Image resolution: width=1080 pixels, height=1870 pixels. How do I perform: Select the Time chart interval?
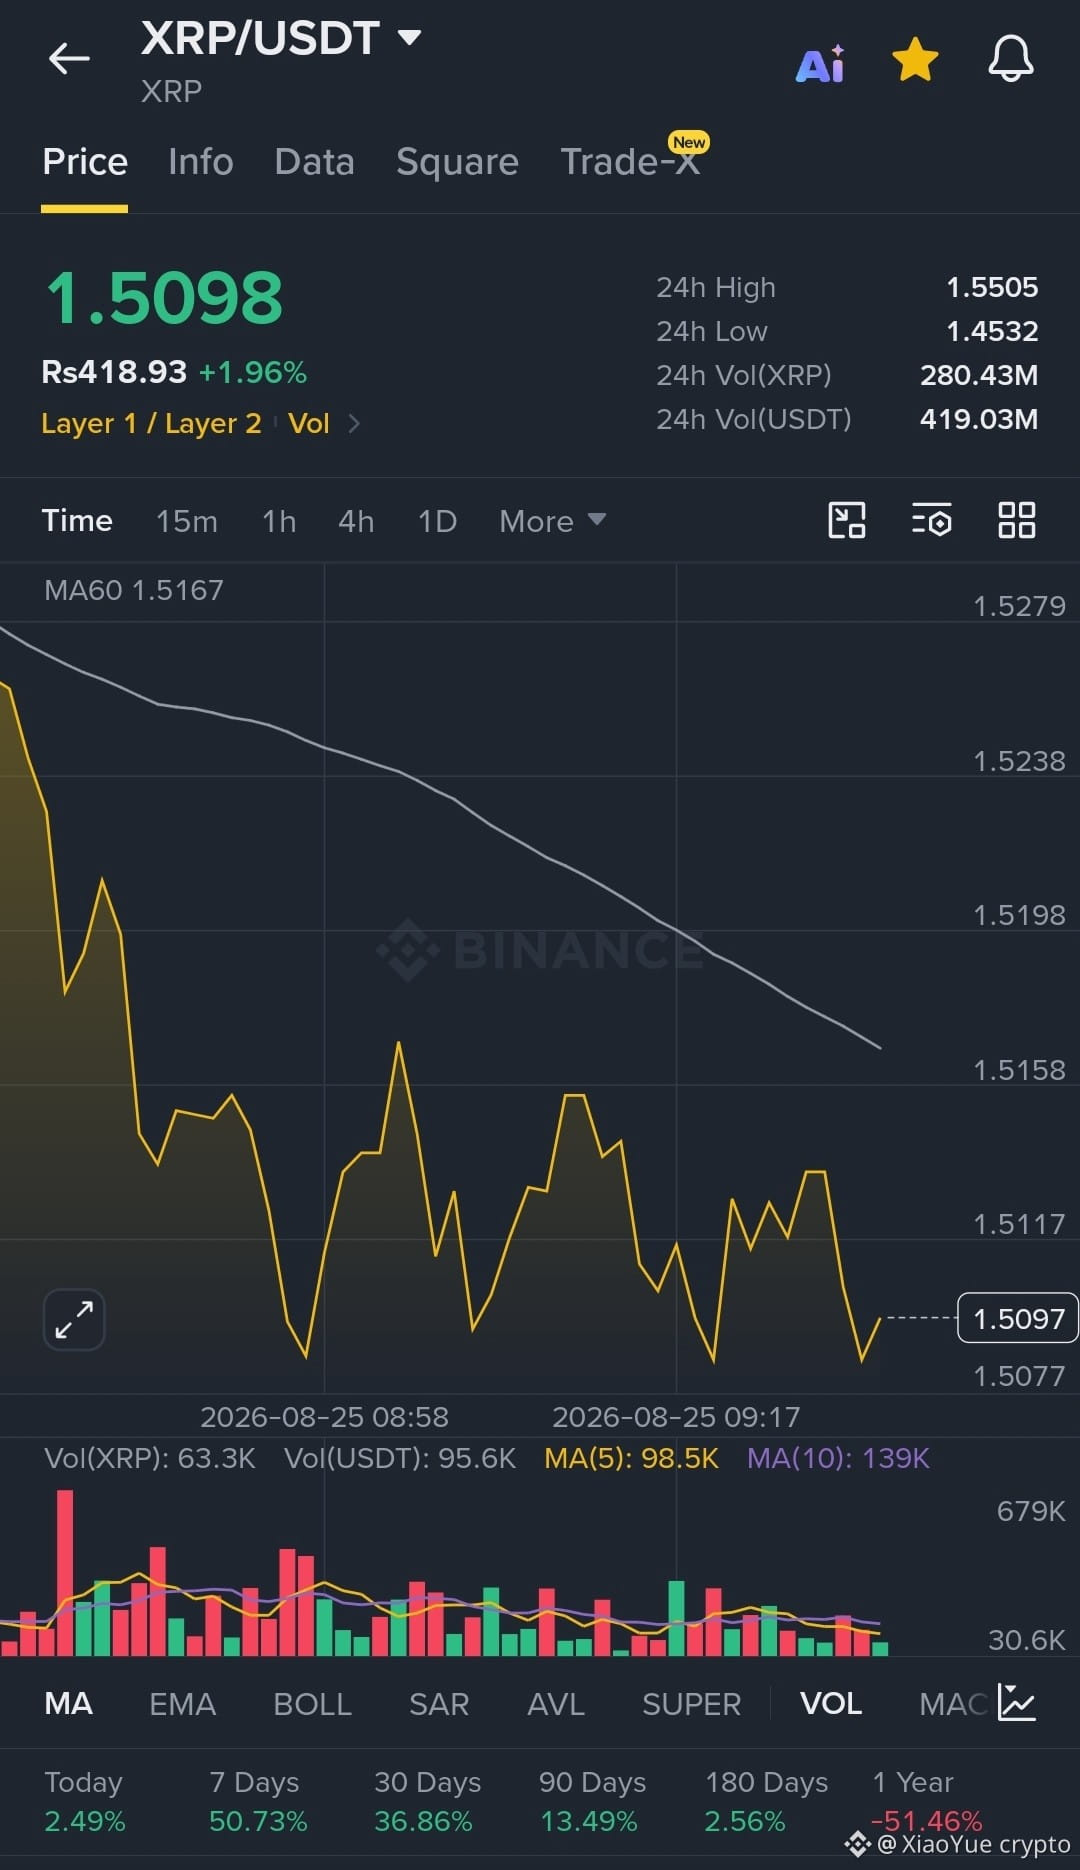click(77, 521)
